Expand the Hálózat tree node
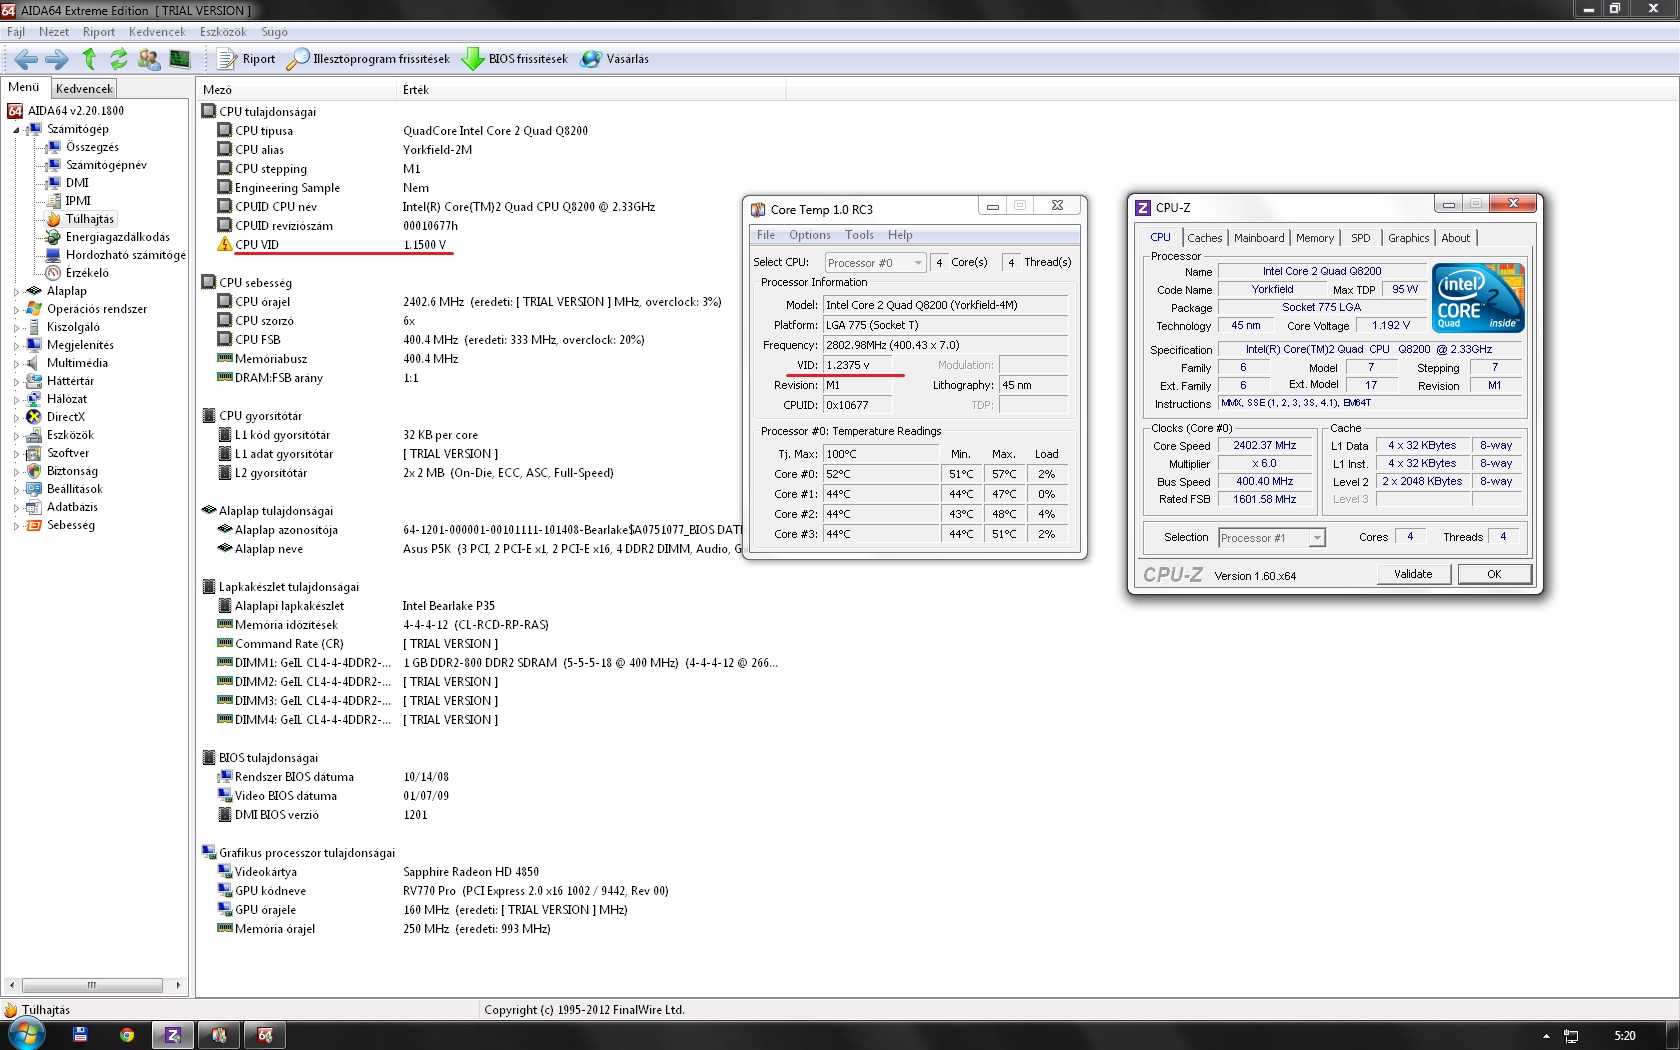Viewport: 1680px width, 1050px height. click(16, 400)
